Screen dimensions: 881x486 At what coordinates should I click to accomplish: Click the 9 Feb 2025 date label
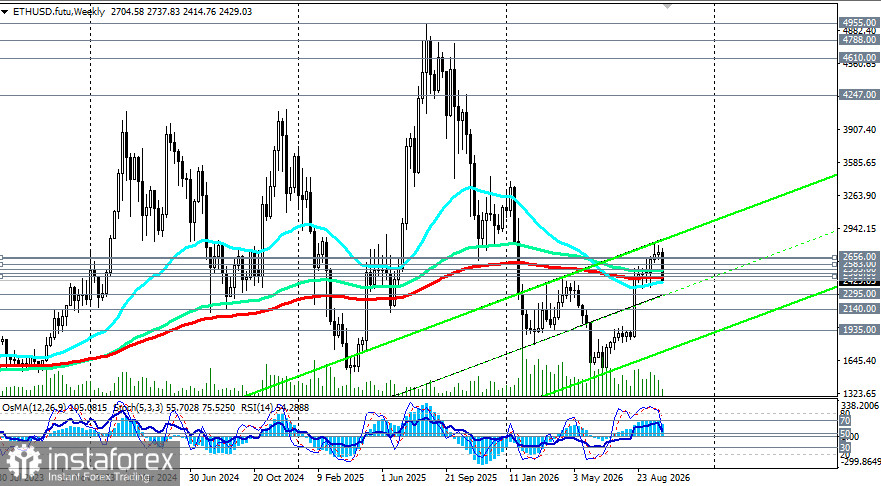tap(340, 478)
